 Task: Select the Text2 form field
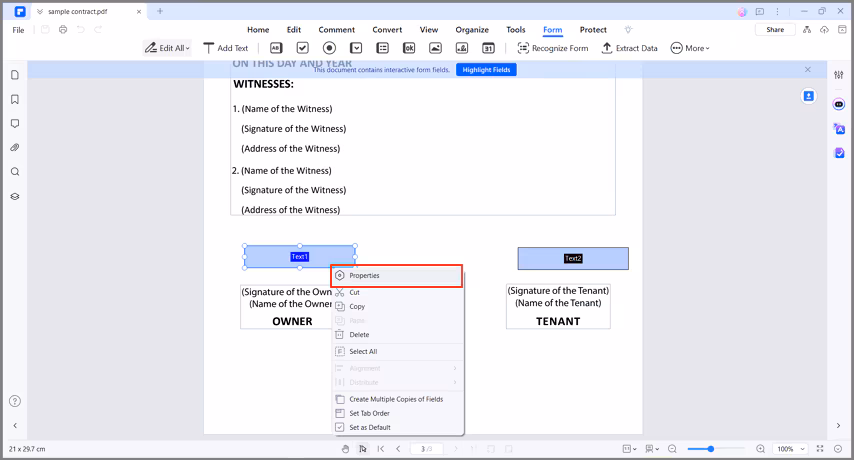(573, 259)
